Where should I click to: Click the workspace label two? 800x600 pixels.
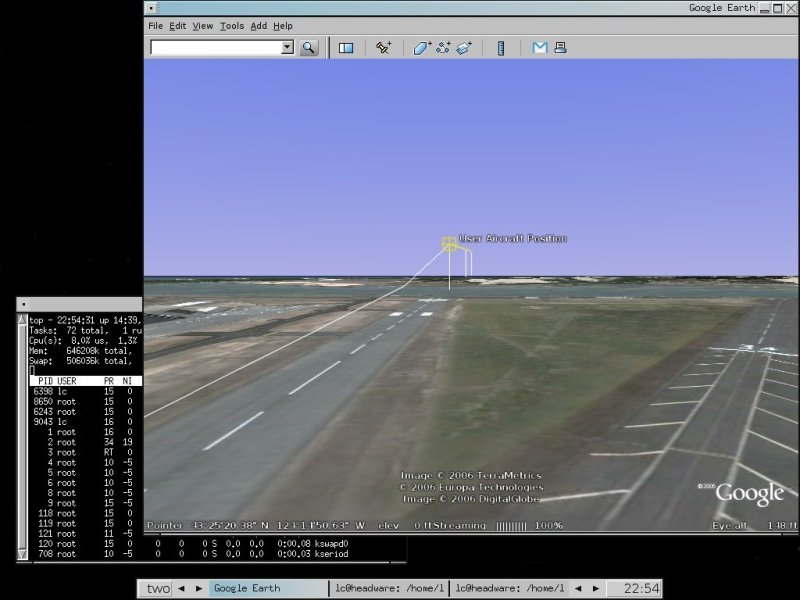tap(158, 589)
